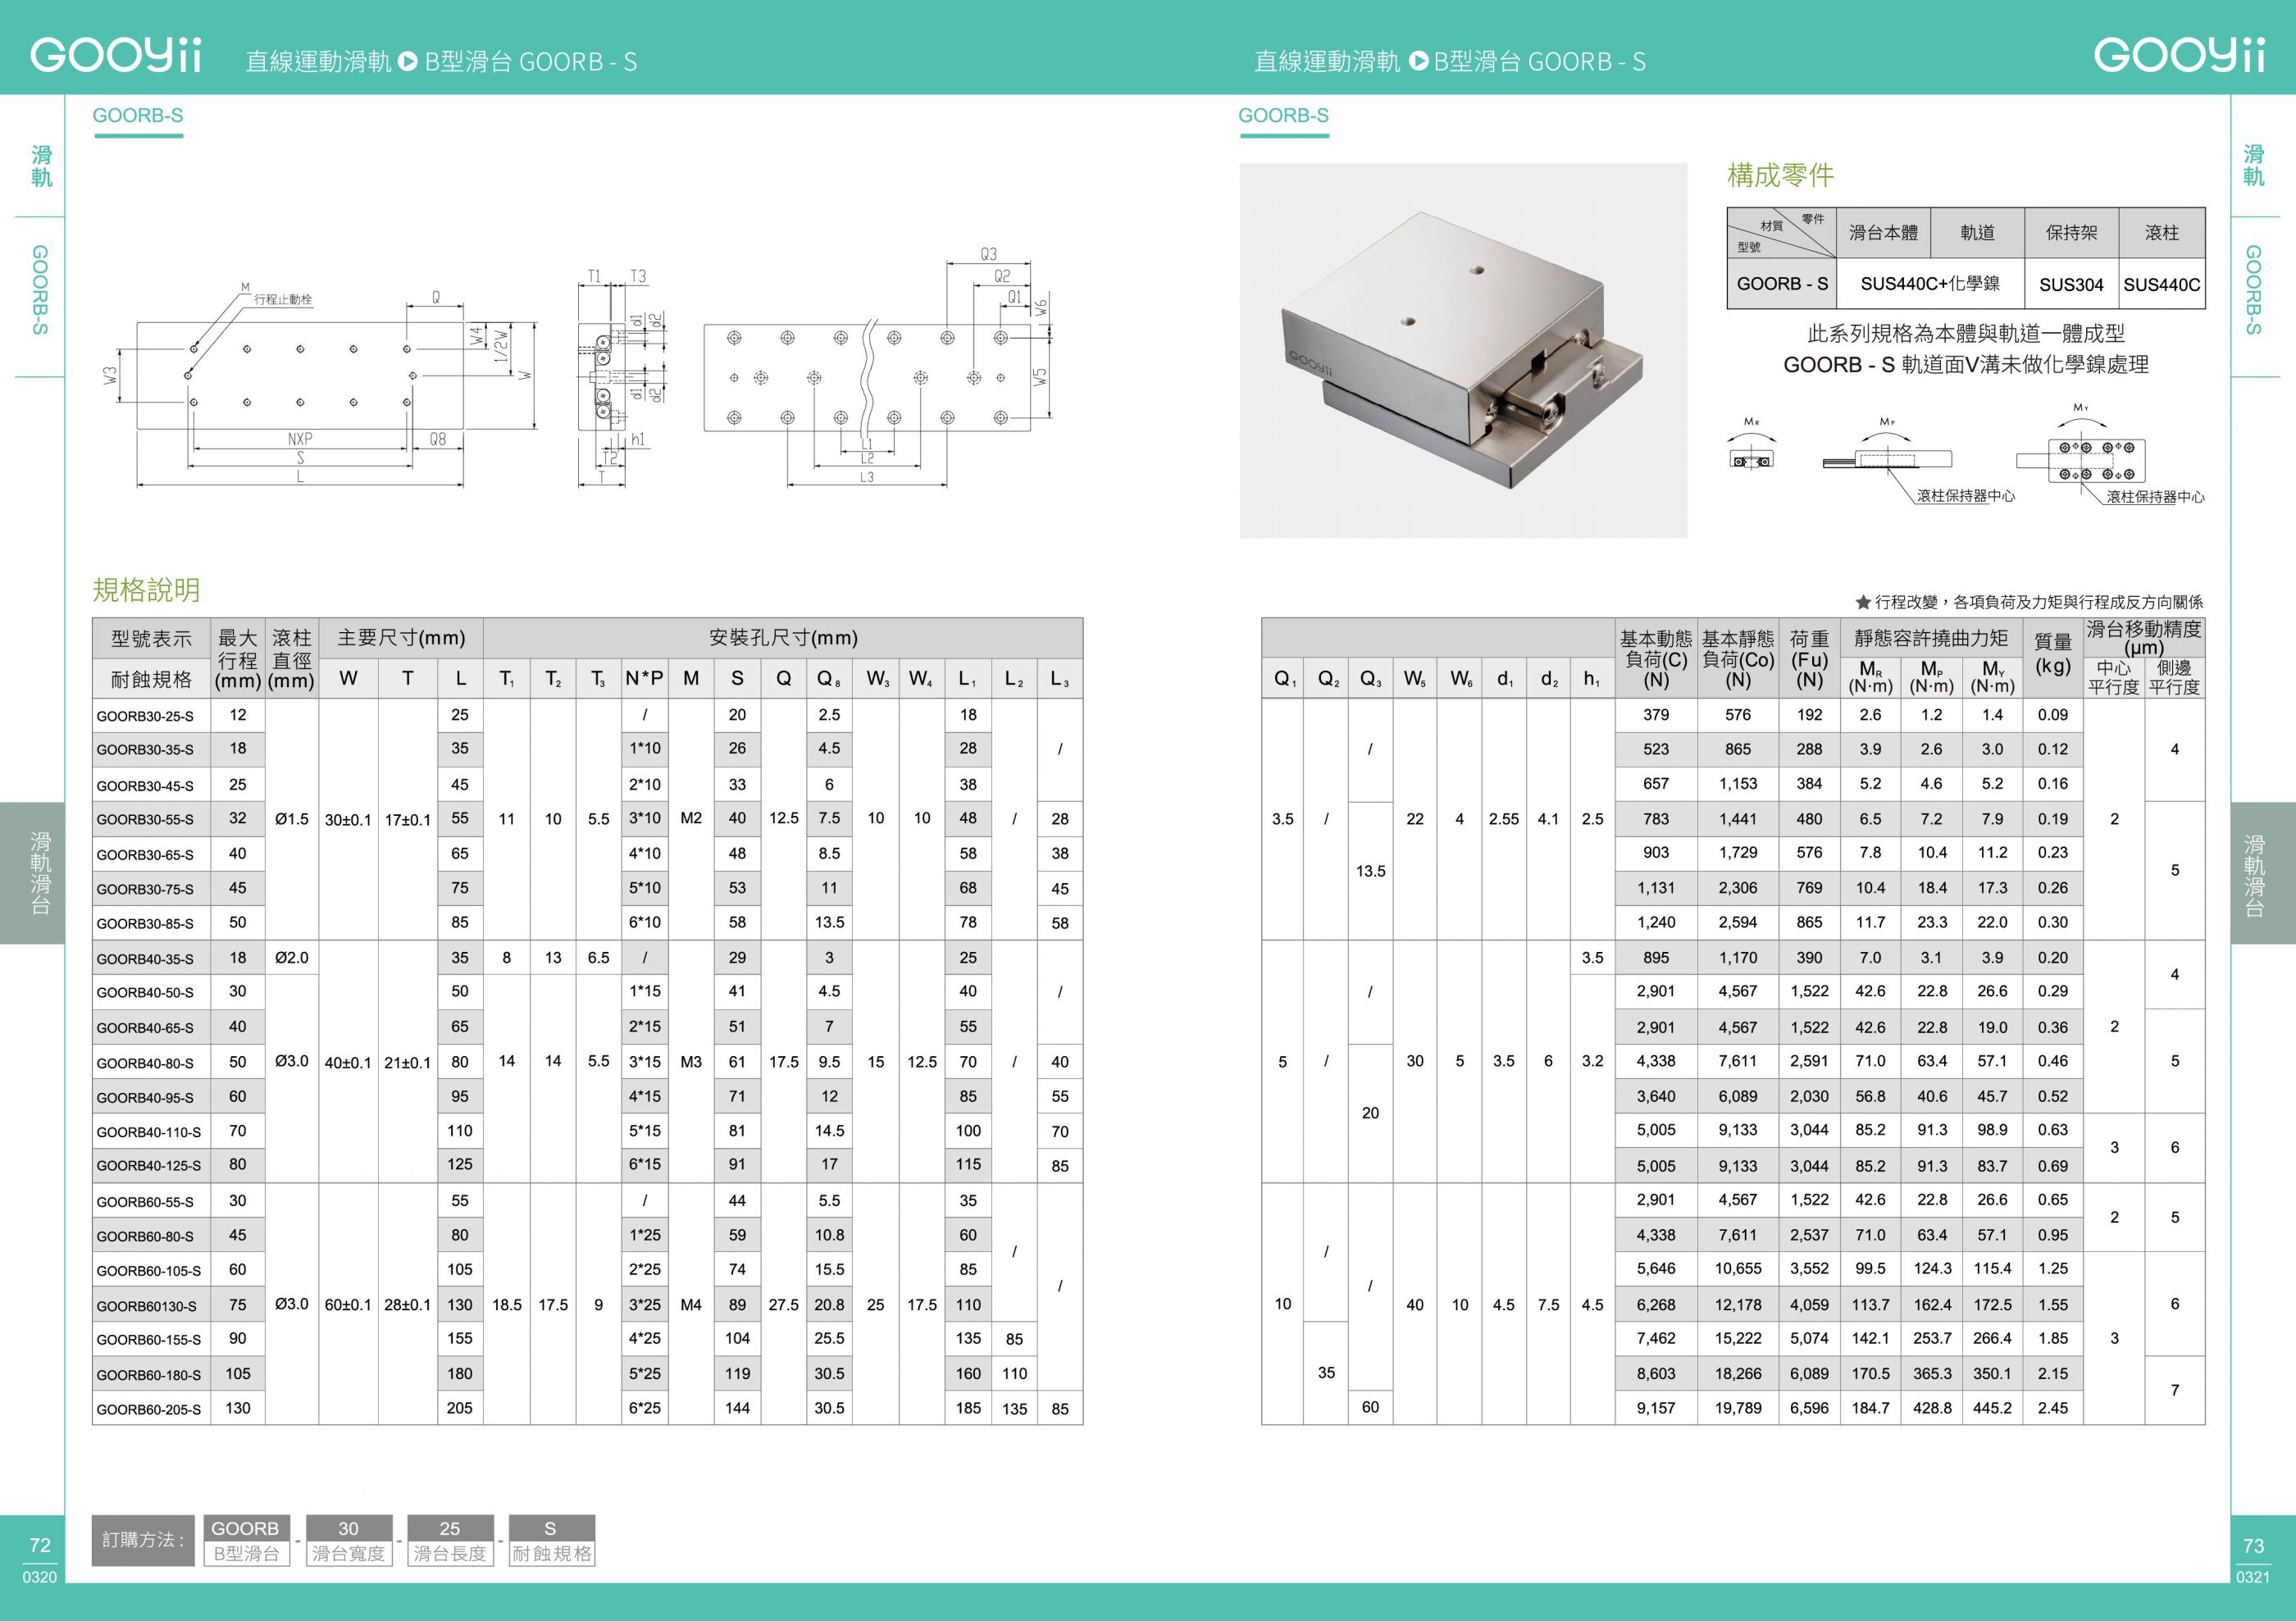This screenshot has width=2296, height=1621.
Task: Click the bottom-view drawing with Q3 Q2 Q1
Action: point(877,367)
